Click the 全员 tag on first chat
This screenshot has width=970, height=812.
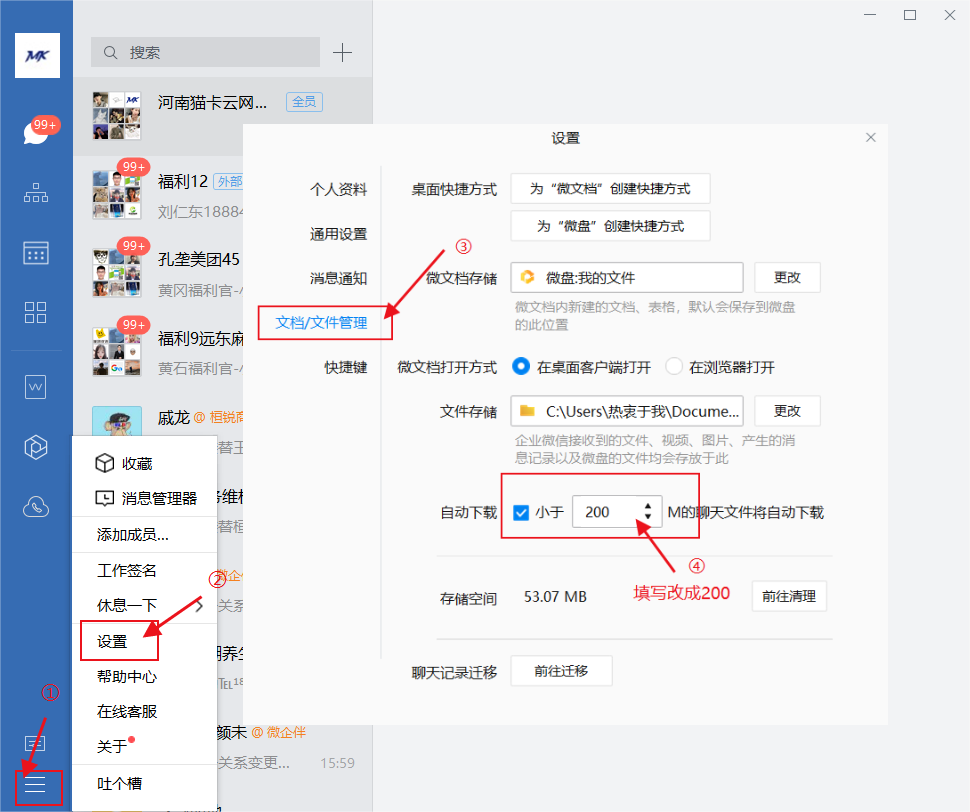(304, 101)
